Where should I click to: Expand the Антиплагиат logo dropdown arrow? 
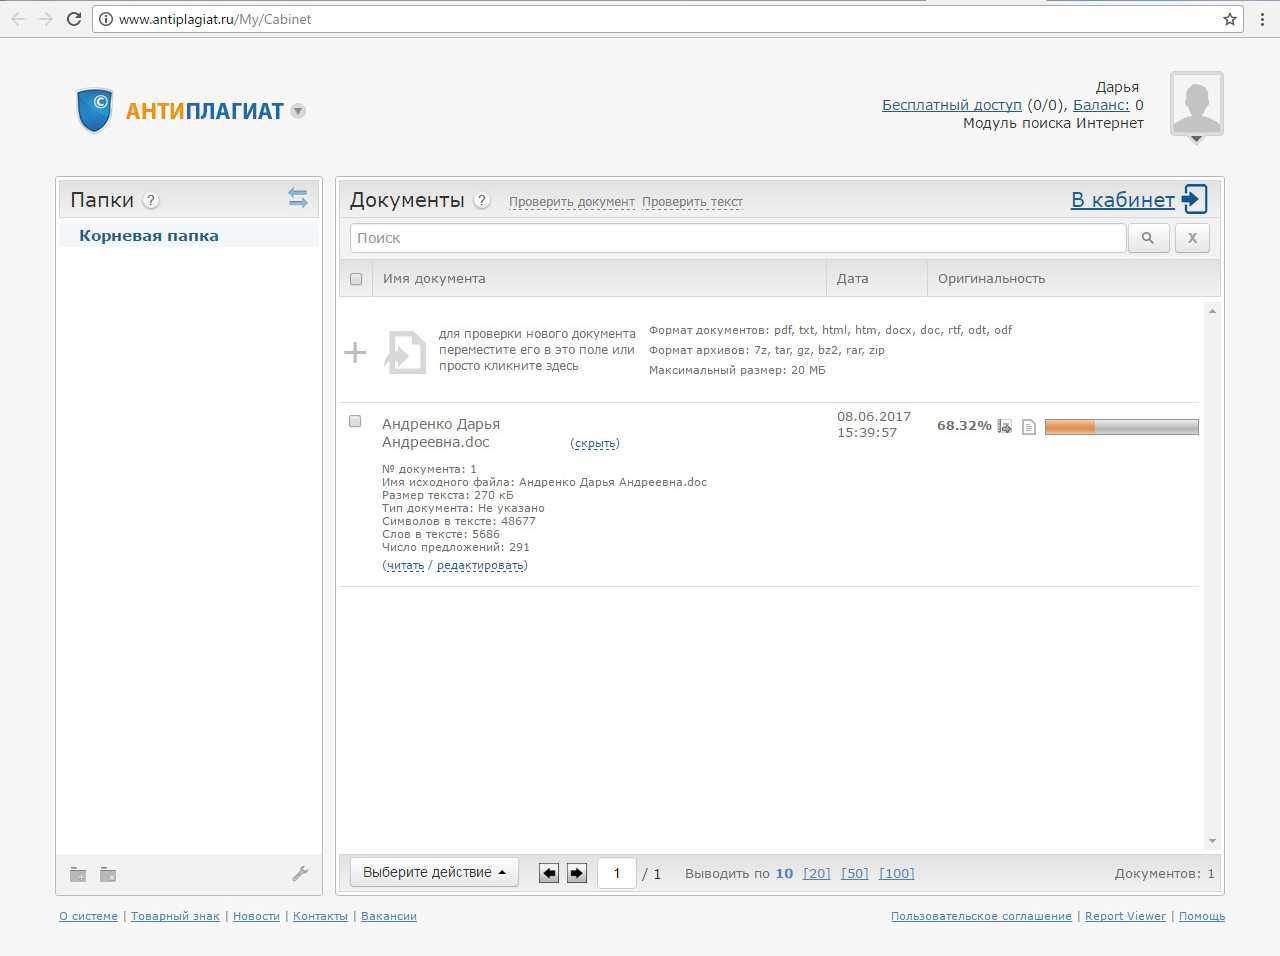click(x=298, y=111)
